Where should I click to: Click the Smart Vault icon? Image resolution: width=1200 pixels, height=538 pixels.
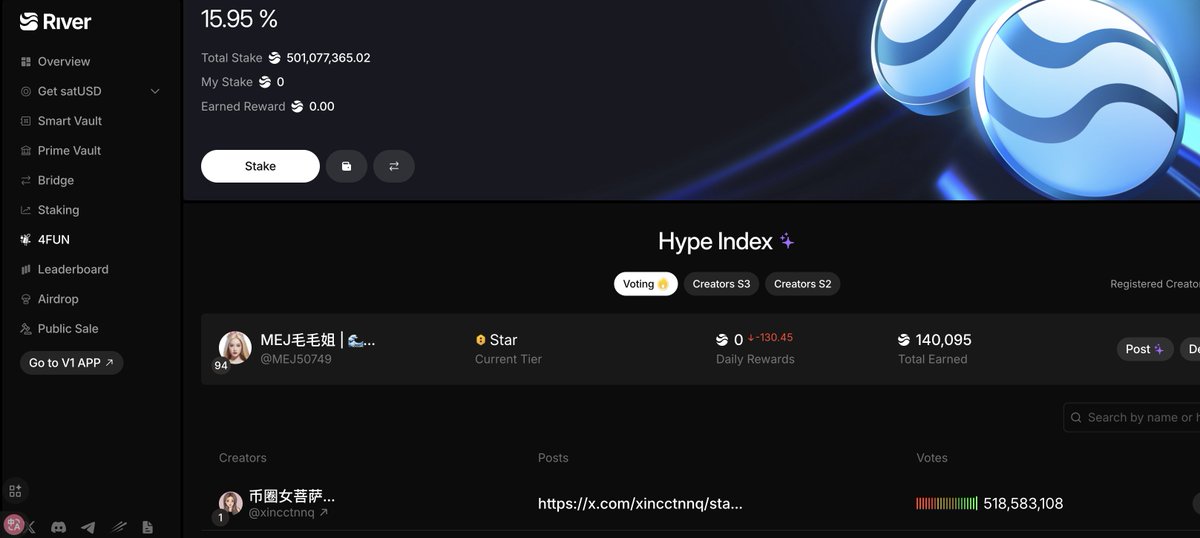click(x=26, y=121)
